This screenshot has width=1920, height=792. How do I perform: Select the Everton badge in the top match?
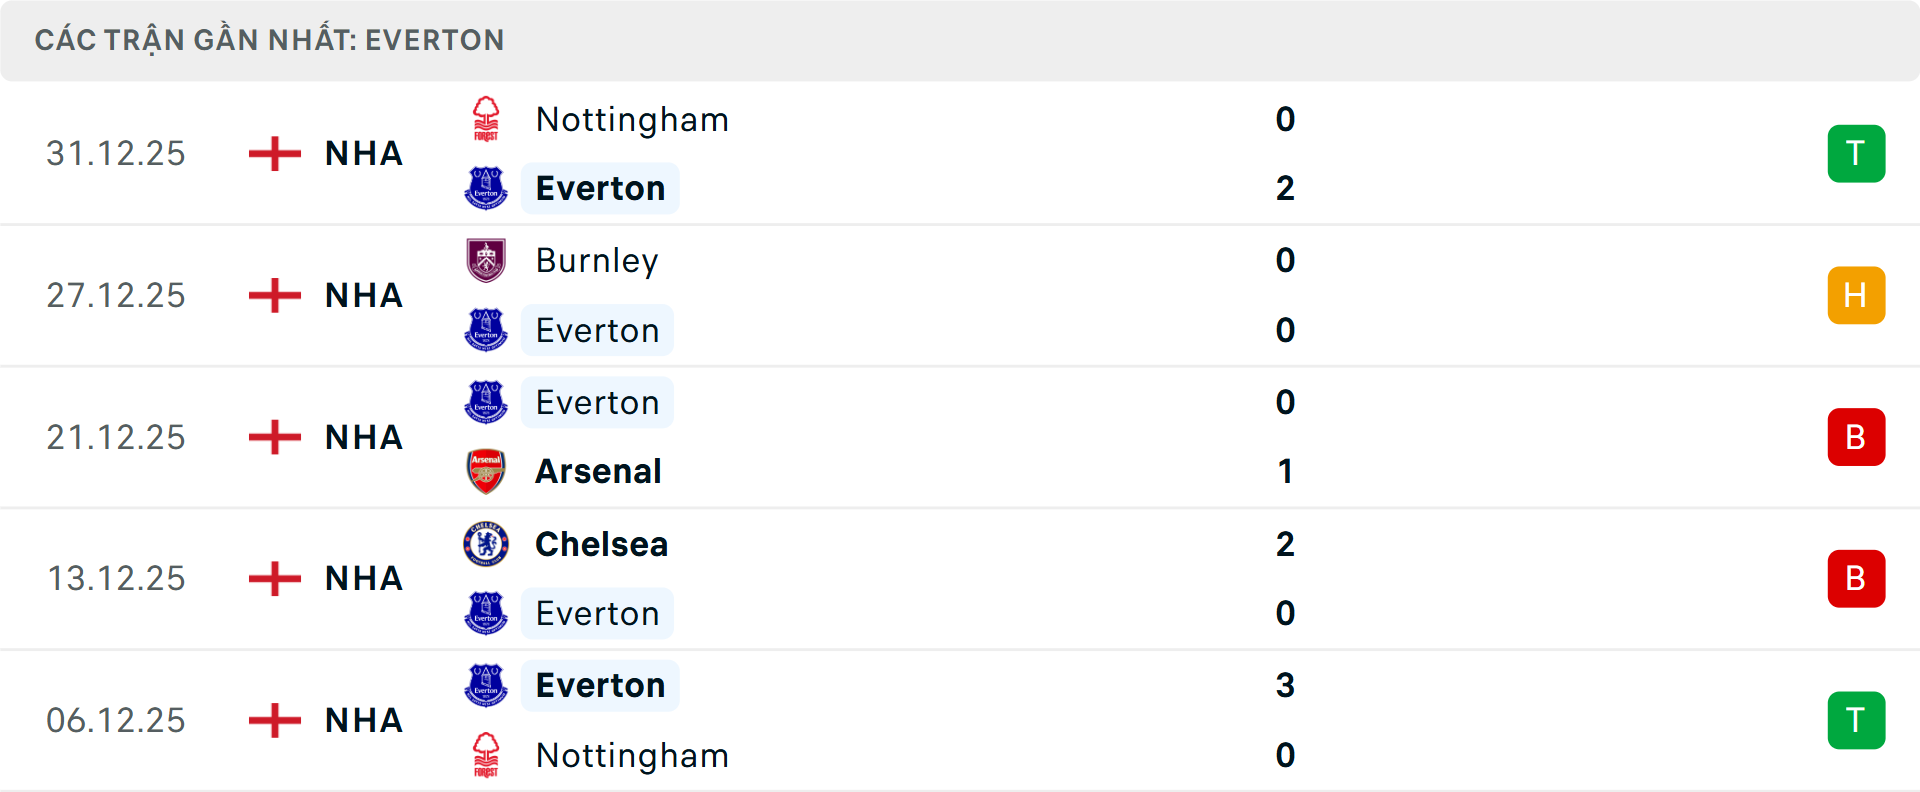click(487, 188)
